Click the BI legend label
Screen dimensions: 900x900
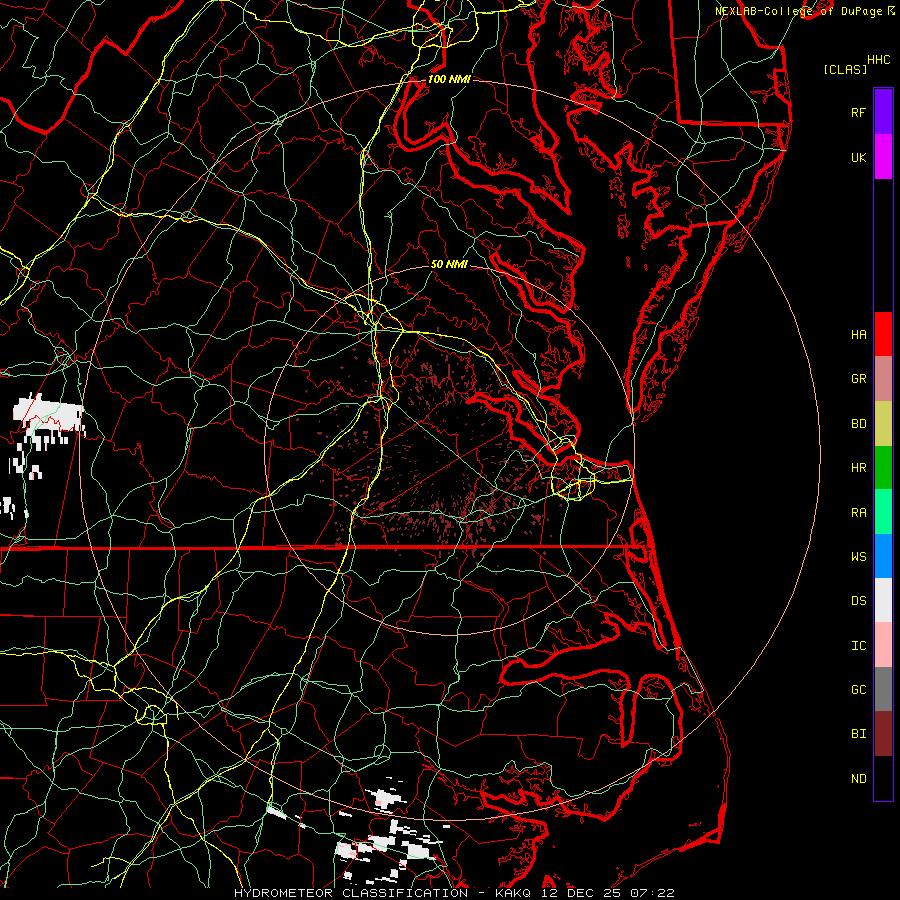(859, 734)
